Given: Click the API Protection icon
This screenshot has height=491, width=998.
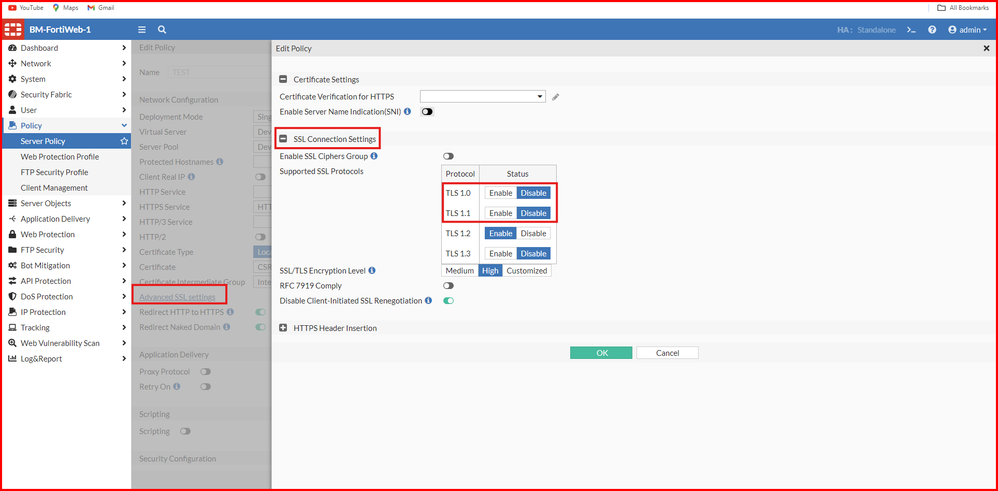Looking at the screenshot, I should 12,281.
